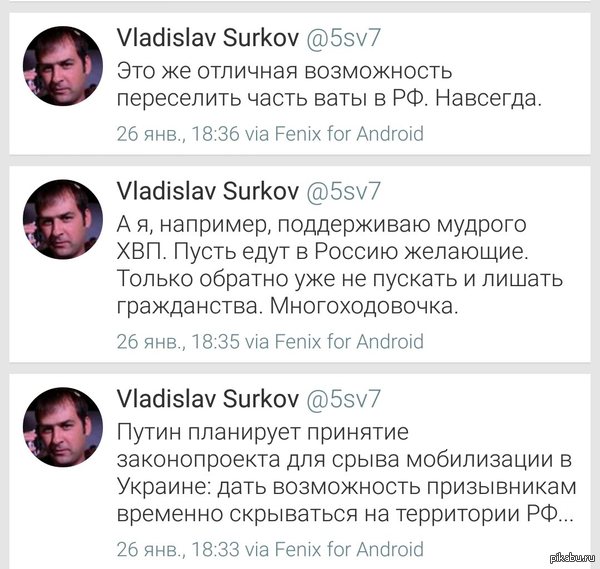Tap the @5sv7 handle in the third tweet
600x569 pixels.
(344, 399)
